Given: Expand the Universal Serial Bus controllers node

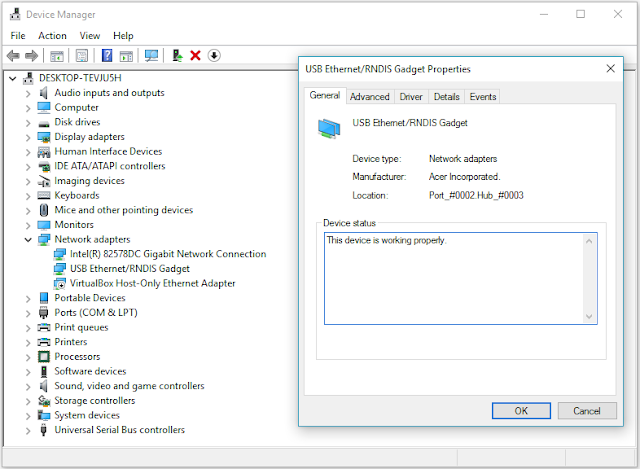Looking at the screenshot, I should [x=27, y=430].
